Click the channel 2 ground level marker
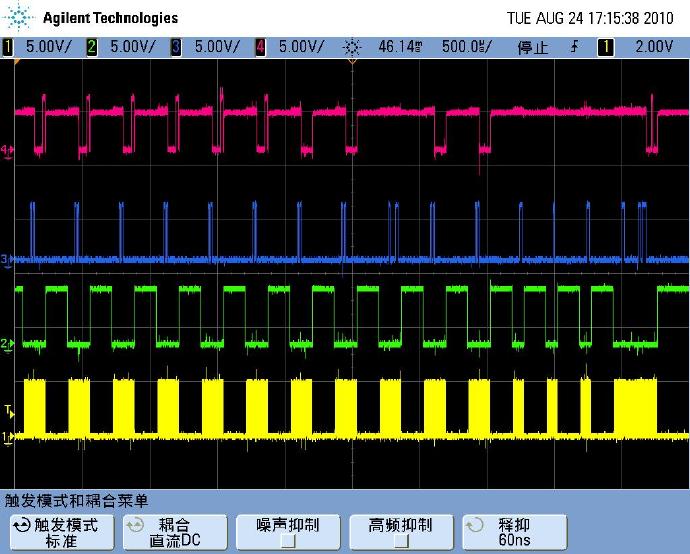The width and height of the screenshot is (690, 554). [7, 344]
